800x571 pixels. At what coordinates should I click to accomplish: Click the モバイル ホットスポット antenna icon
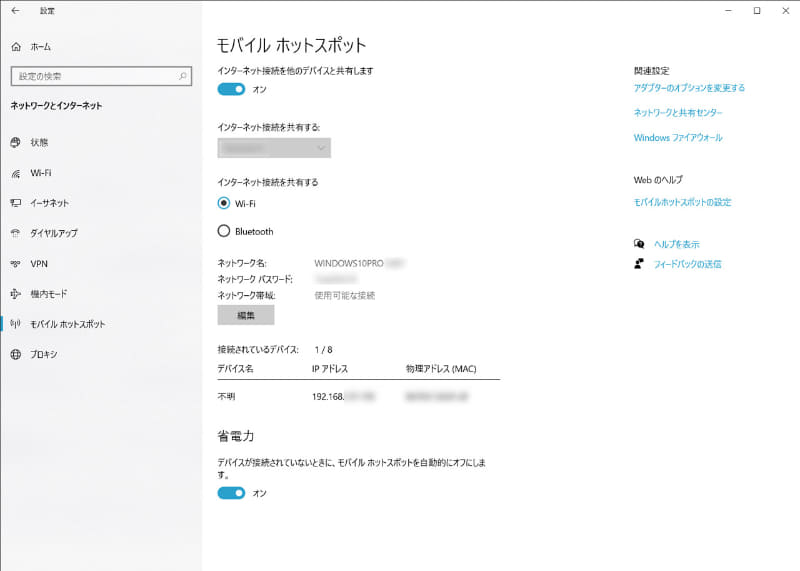pyautogui.click(x=16, y=324)
